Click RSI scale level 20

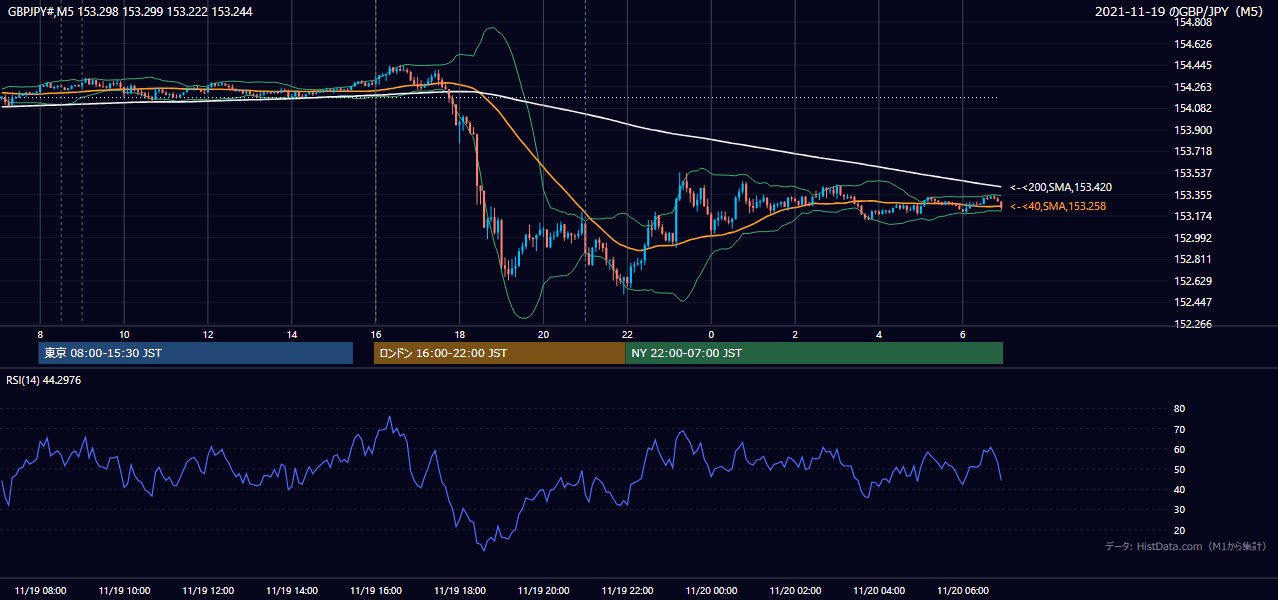click(x=1179, y=530)
